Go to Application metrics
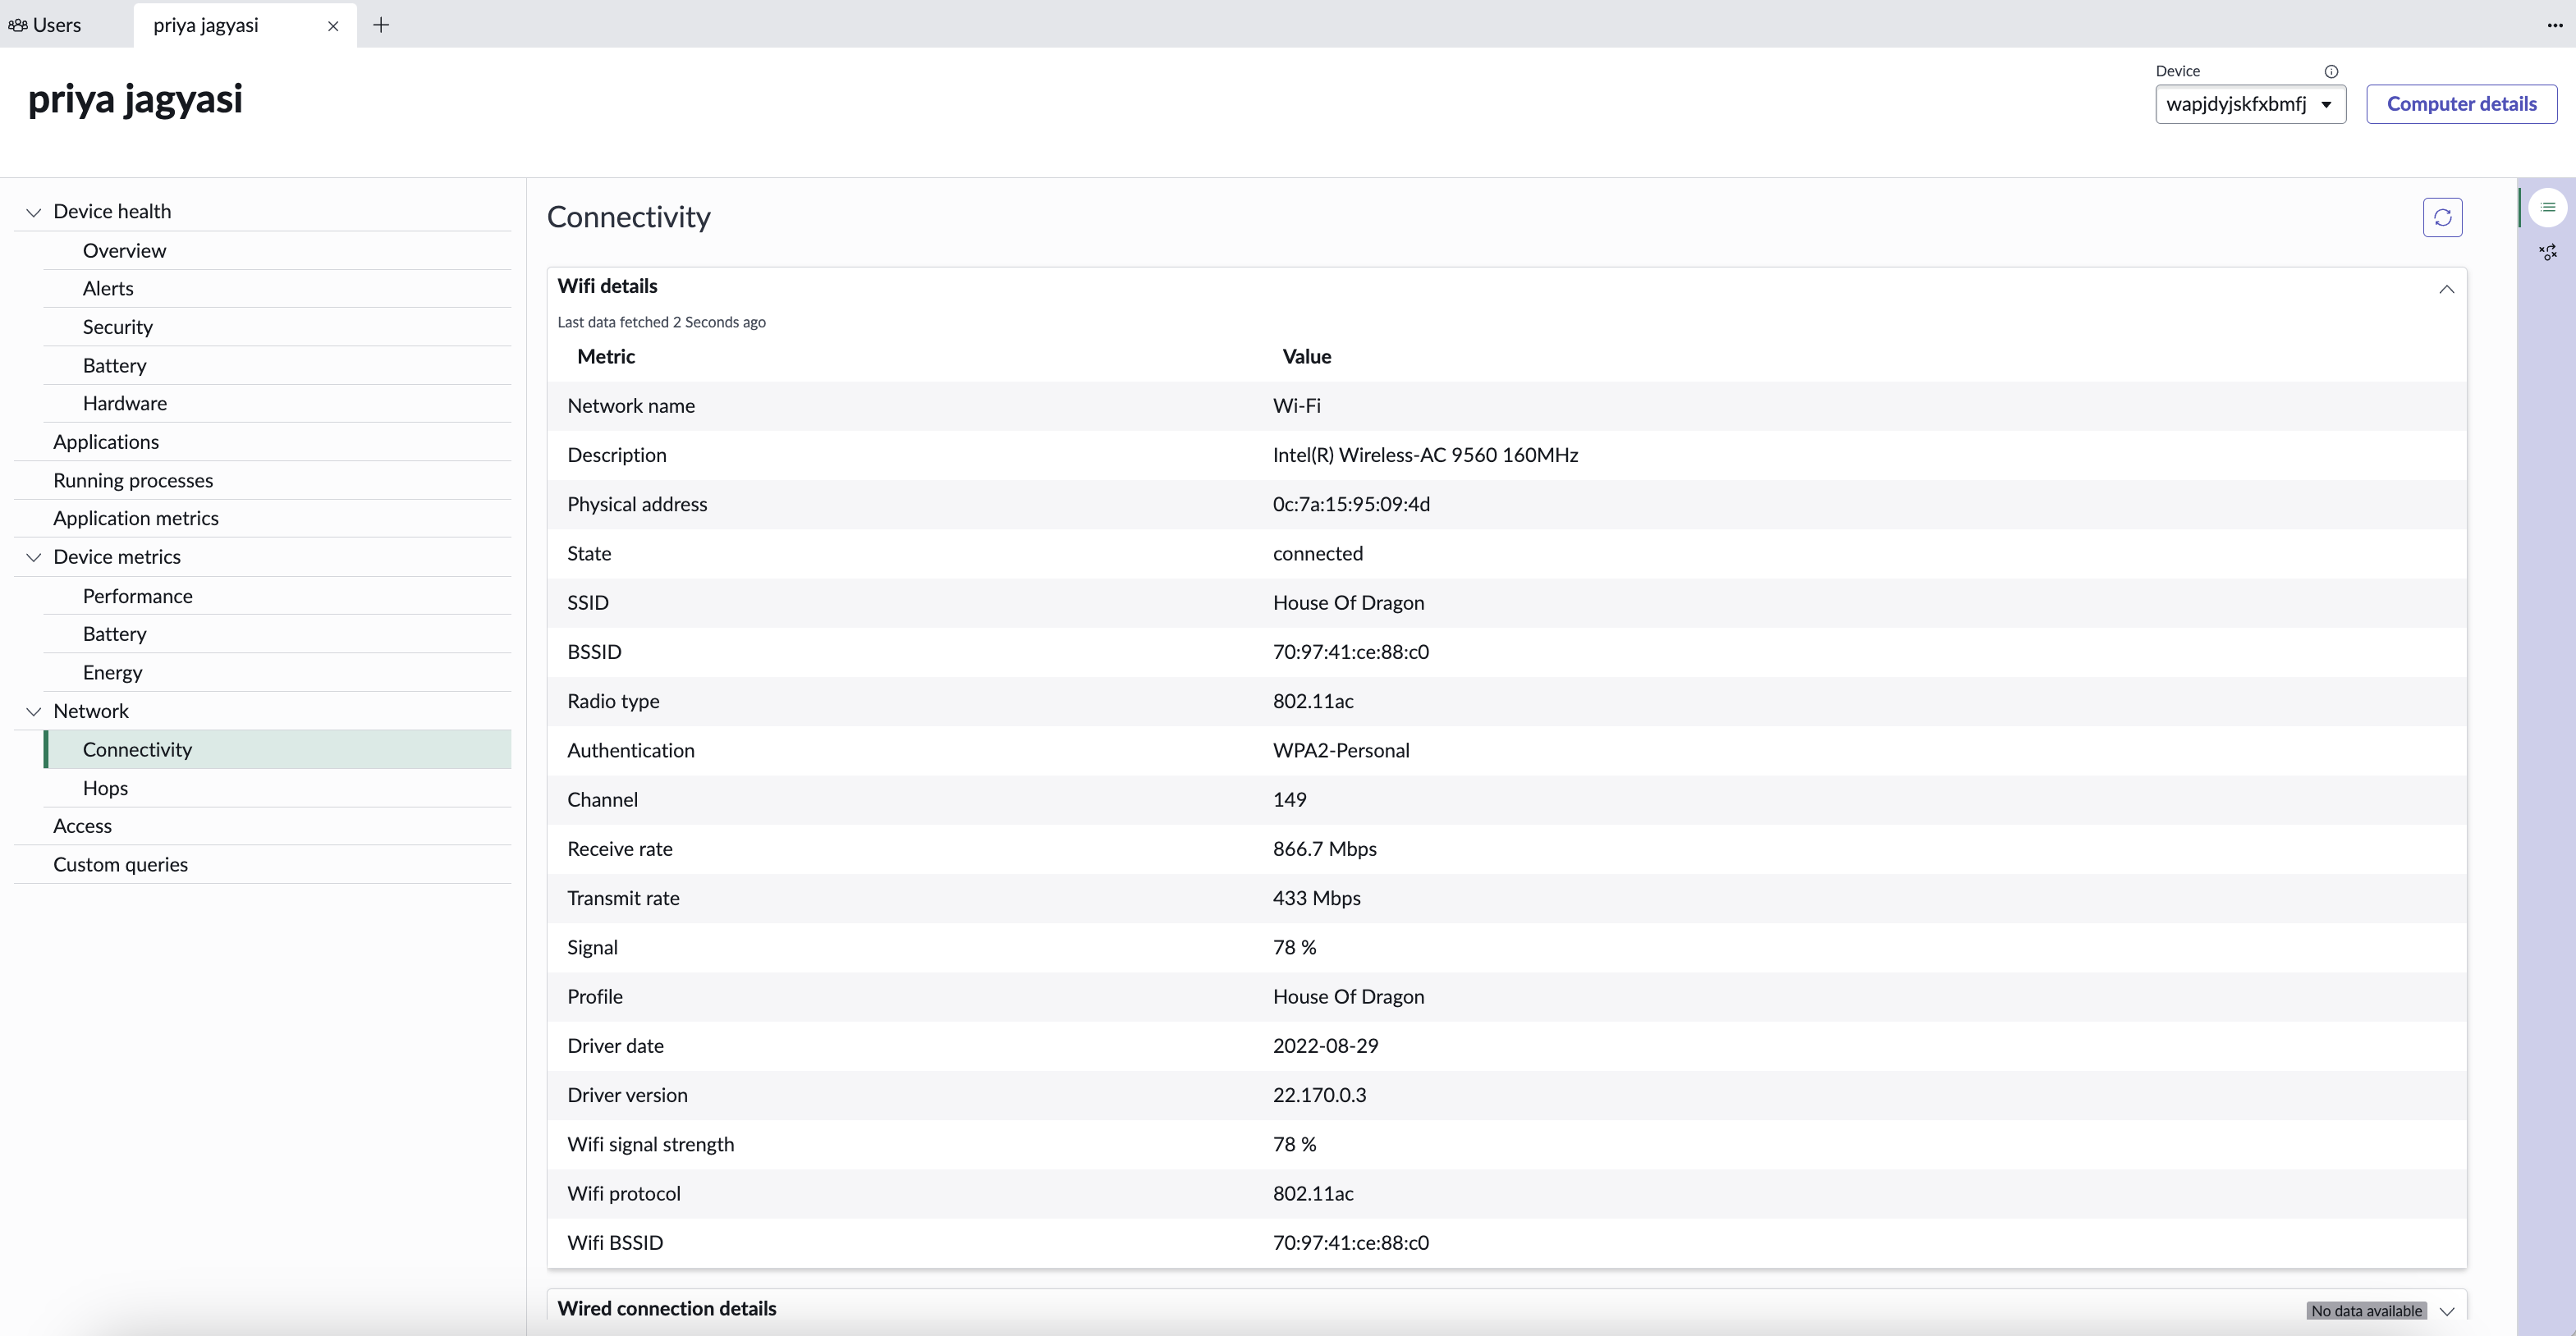The width and height of the screenshot is (2576, 1336). click(x=136, y=518)
